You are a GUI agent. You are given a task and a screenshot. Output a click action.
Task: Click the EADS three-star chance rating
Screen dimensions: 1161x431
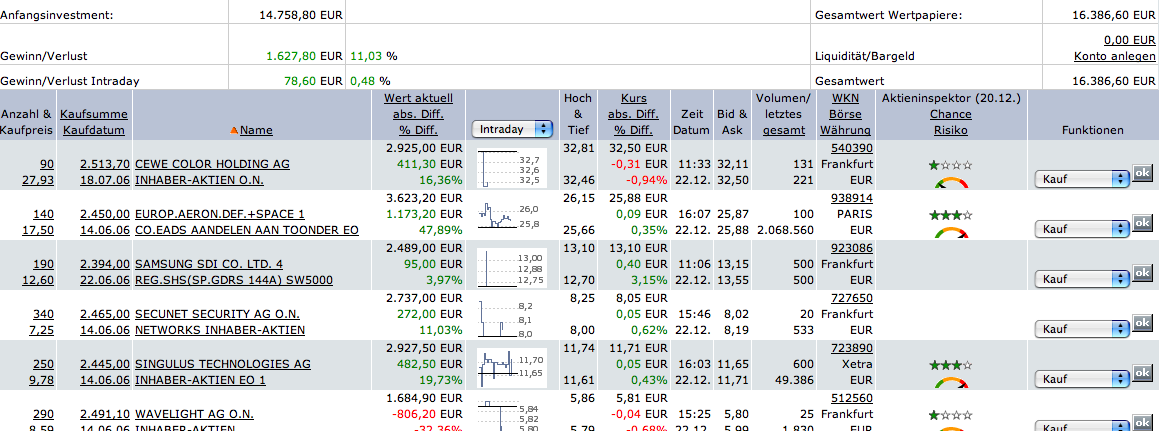coord(950,215)
